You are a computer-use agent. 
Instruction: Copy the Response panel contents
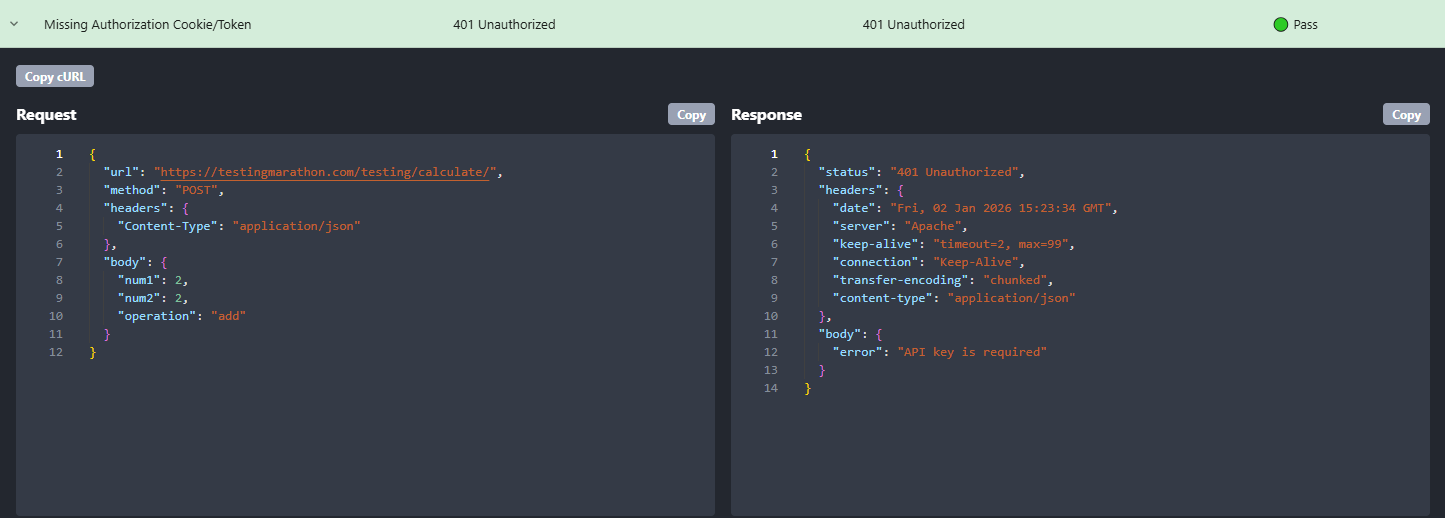[x=1405, y=115]
